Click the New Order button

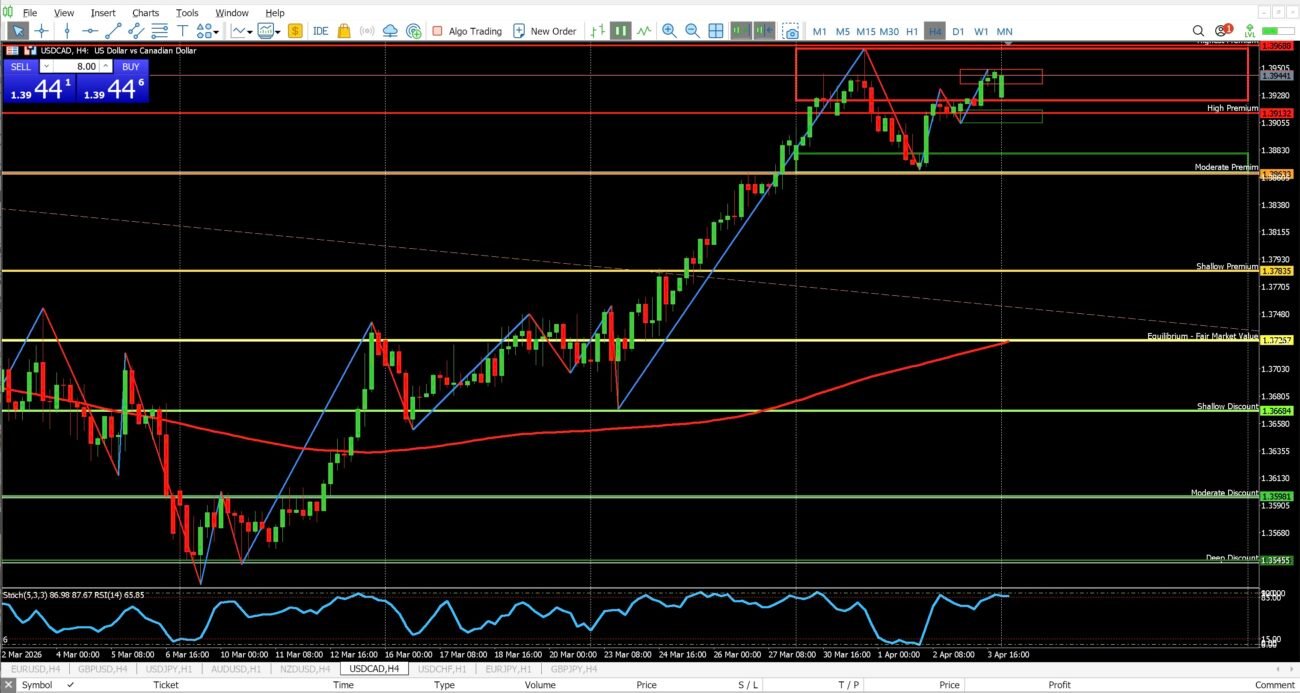point(544,31)
